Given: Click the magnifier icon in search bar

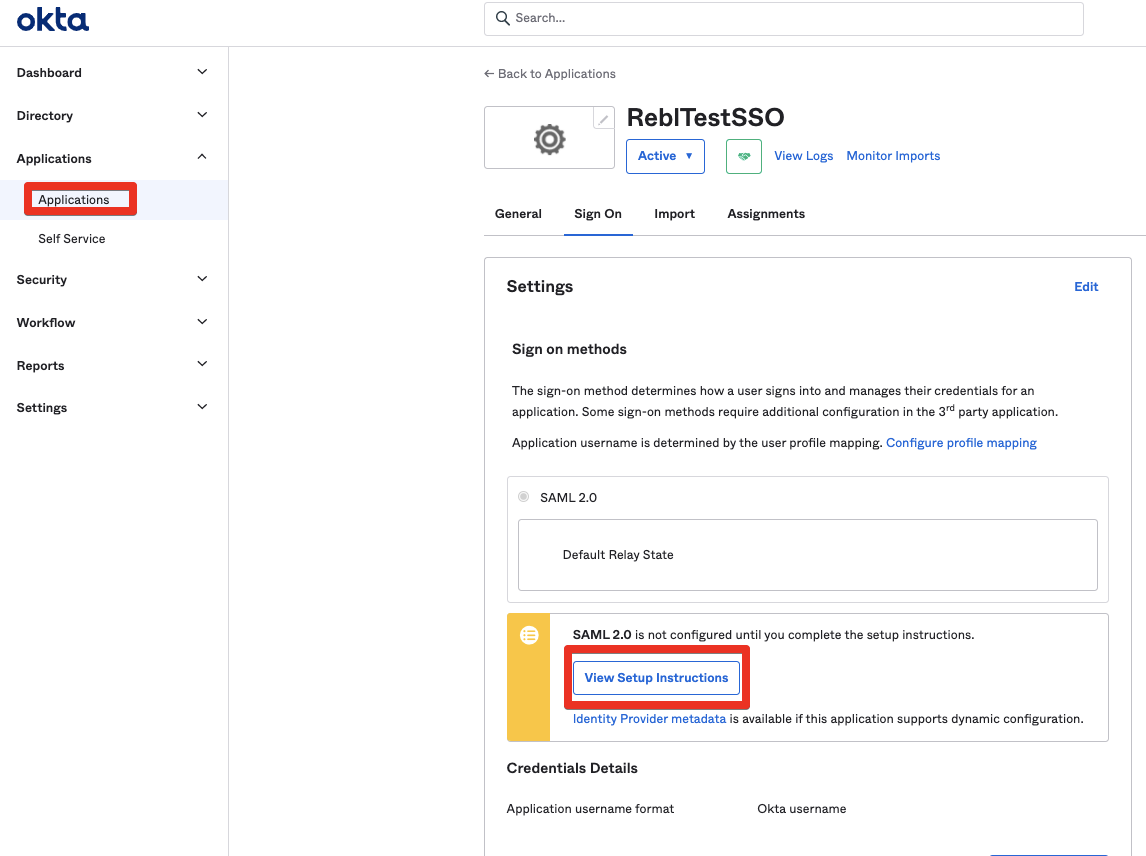Looking at the screenshot, I should [x=502, y=18].
